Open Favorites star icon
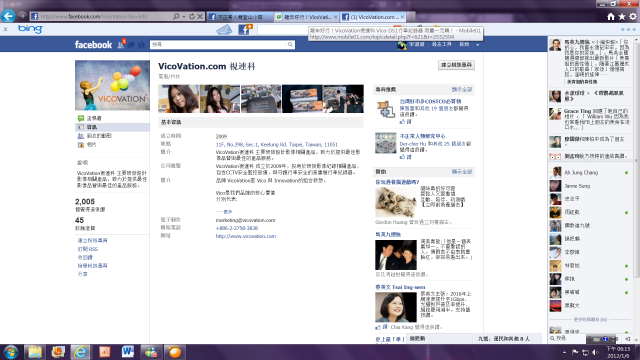The width and height of the screenshot is (640, 360). point(622,16)
